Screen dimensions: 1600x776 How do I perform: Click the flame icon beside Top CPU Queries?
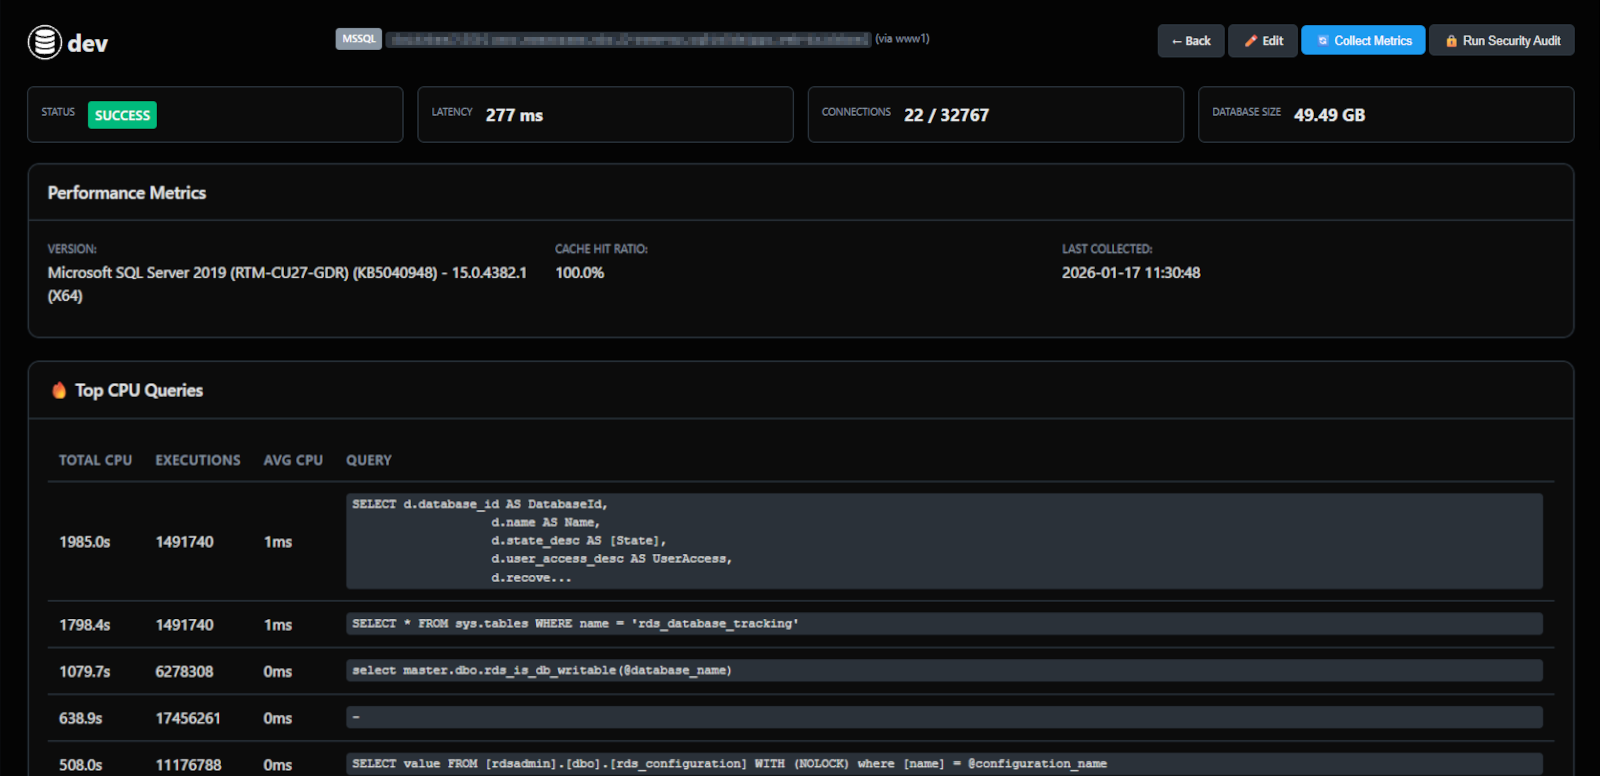click(x=59, y=390)
